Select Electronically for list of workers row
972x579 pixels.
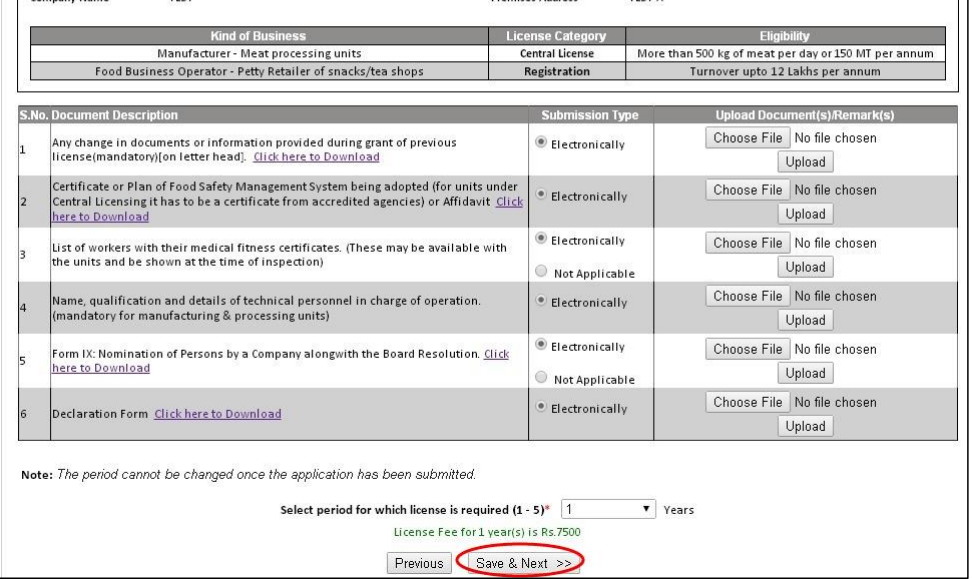(x=541, y=241)
